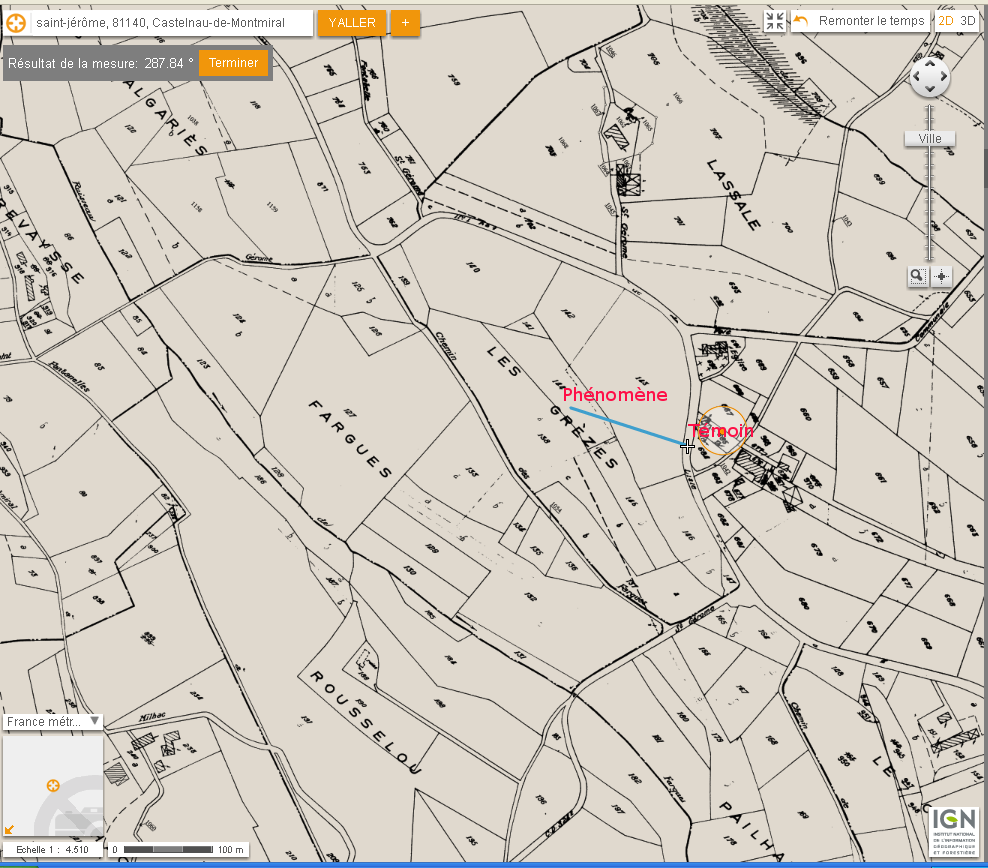Click the overview minimap thumbnail
The width and height of the screenshot is (988, 868).
[53, 785]
